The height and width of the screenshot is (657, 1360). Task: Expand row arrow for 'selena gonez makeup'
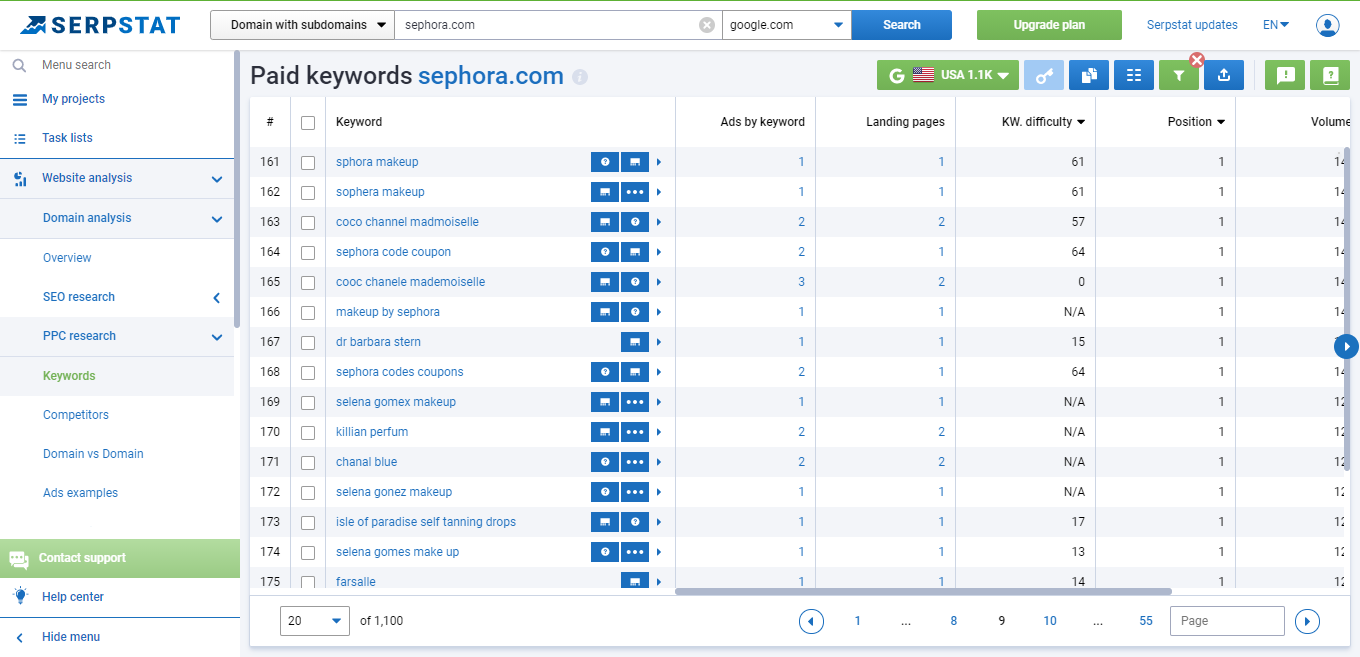(658, 492)
